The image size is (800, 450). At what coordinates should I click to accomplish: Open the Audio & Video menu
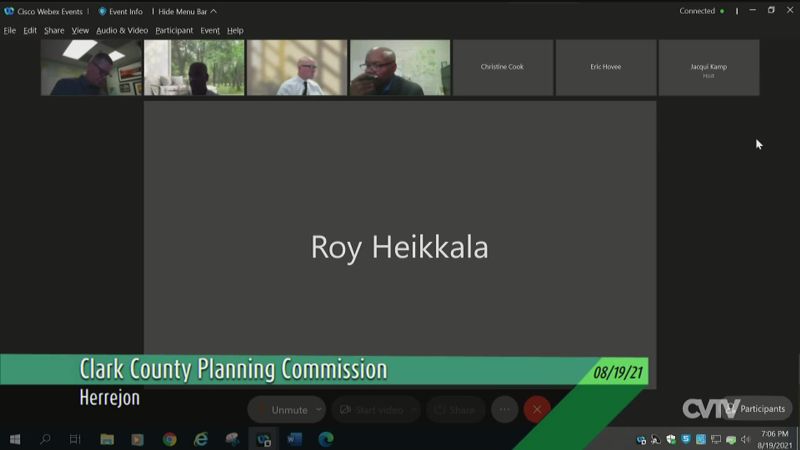click(122, 31)
